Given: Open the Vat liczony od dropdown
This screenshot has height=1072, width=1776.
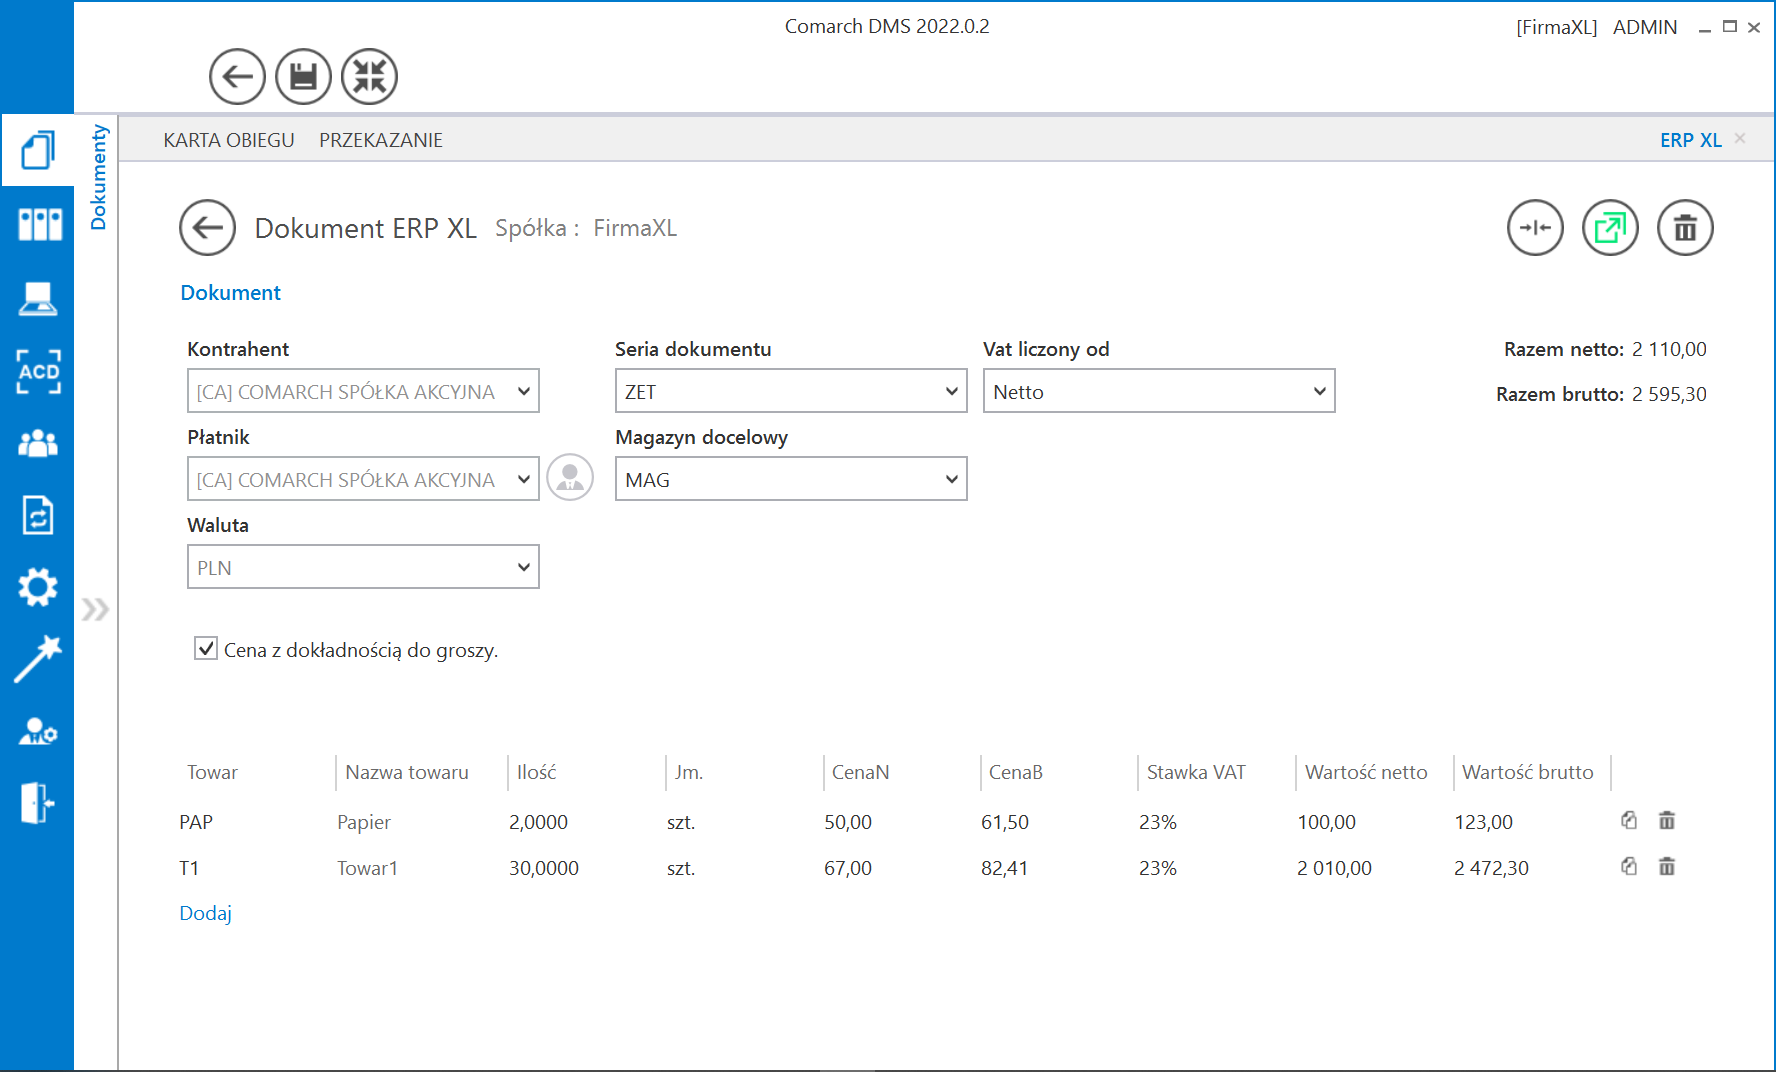Looking at the screenshot, I should (x=1159, y=391).
